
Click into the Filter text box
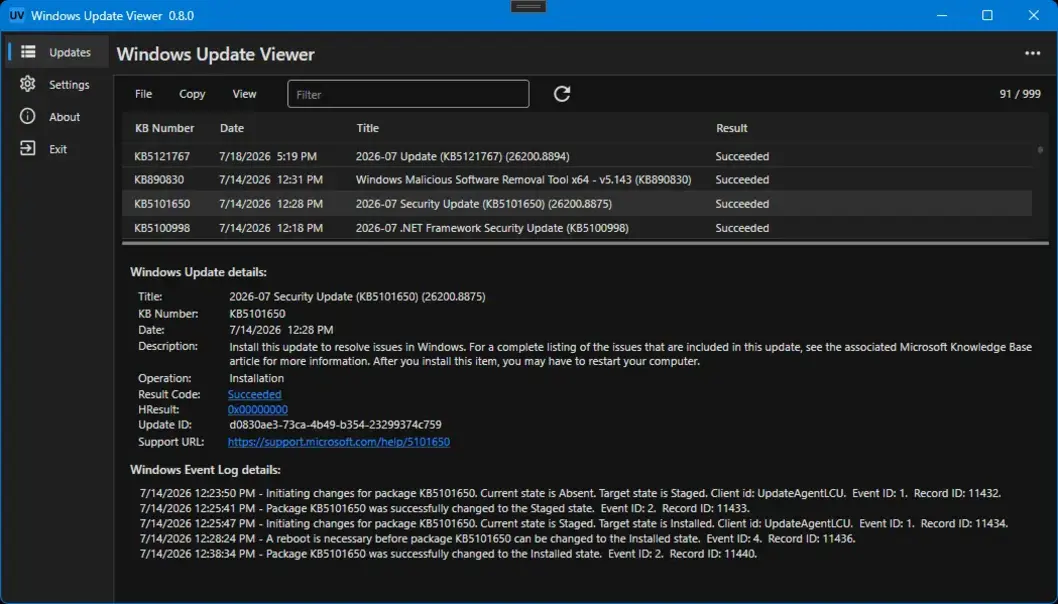408,94
